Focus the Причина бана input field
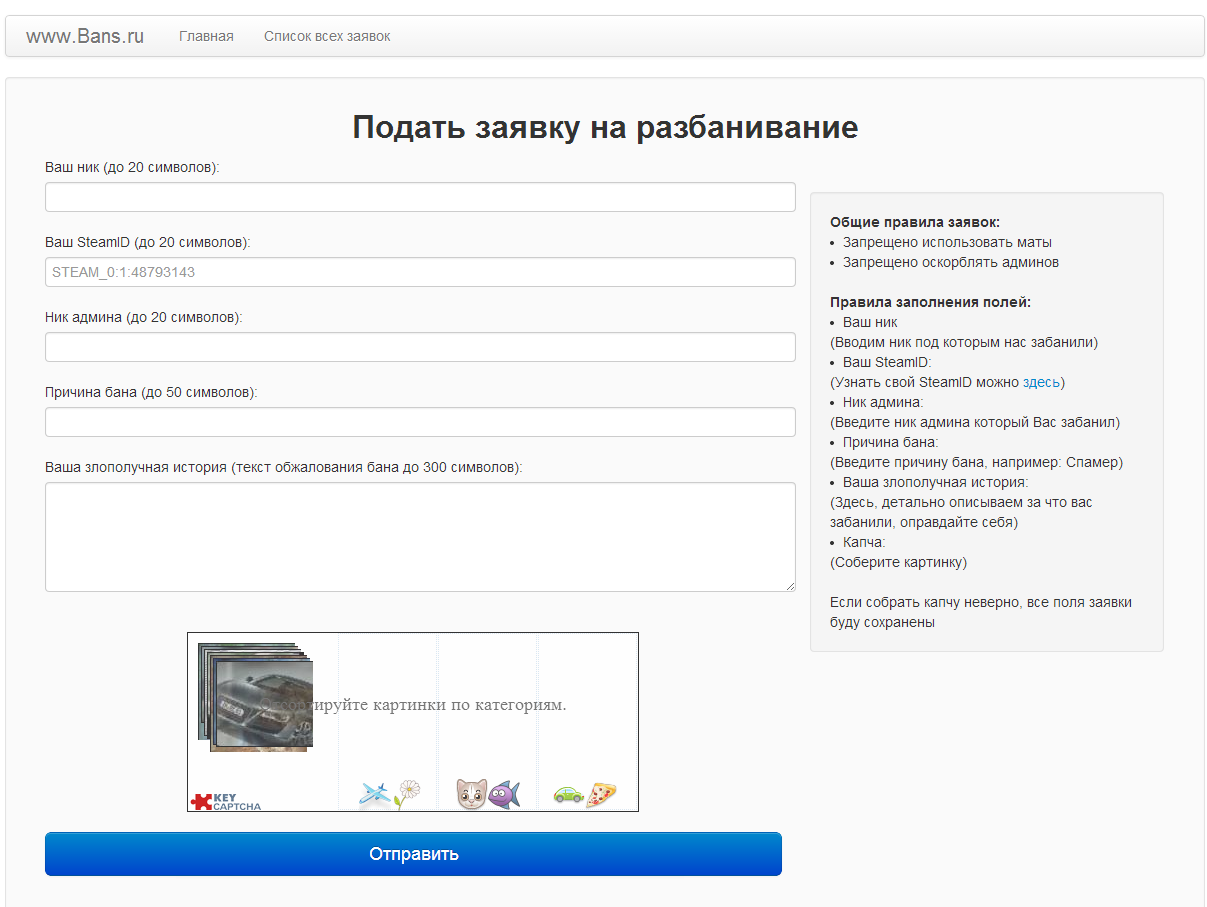The image size is (1207, 907). [x=420, y=422]
